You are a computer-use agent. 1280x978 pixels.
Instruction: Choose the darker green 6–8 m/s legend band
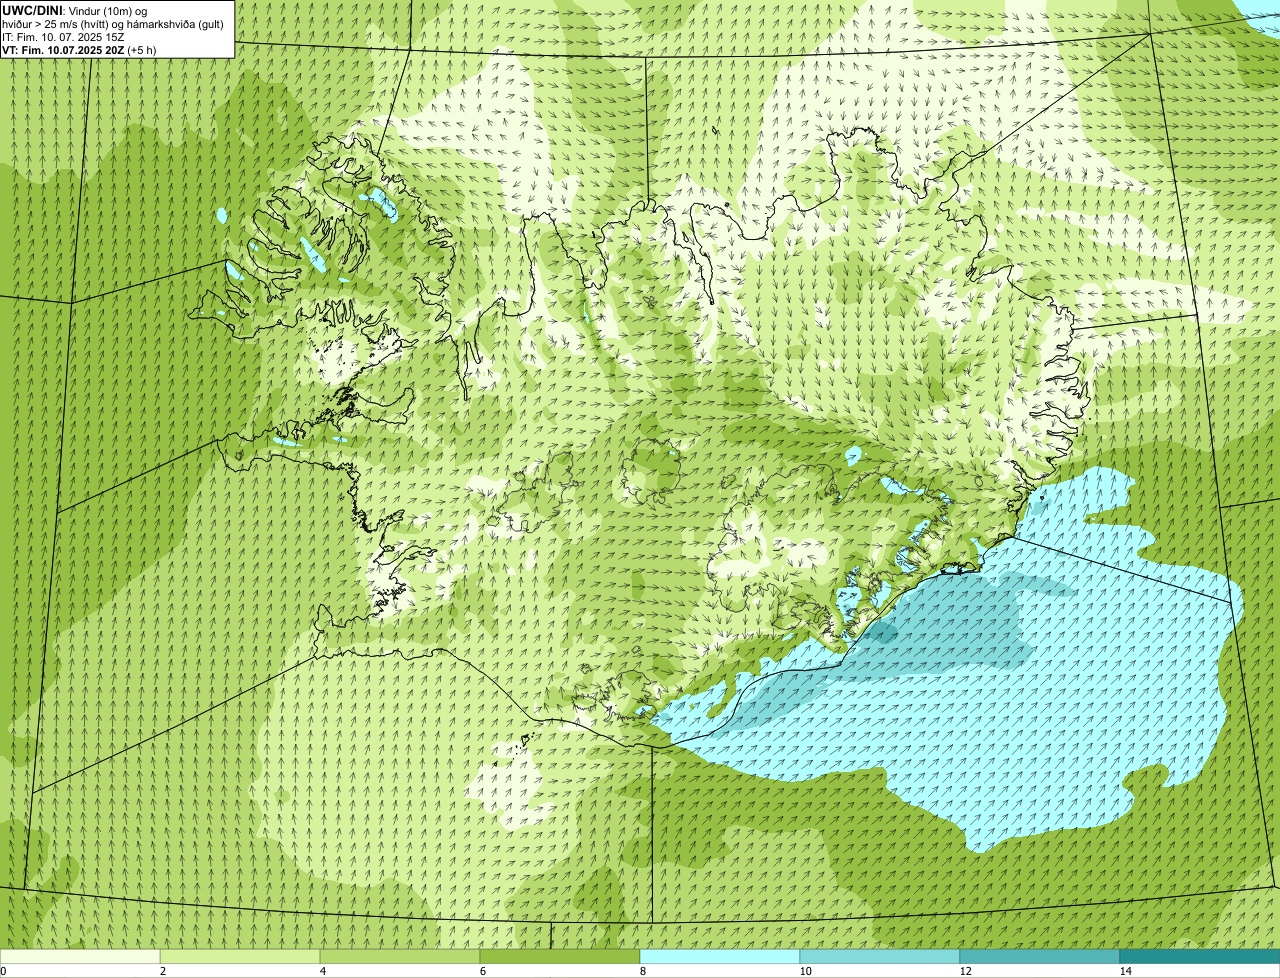(560, 956)
